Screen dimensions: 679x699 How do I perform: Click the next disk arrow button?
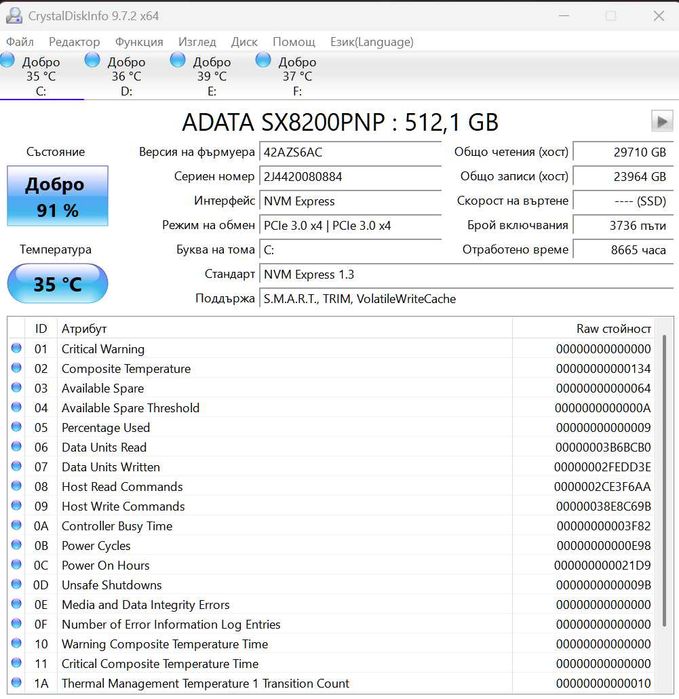(x=662, y=121)
